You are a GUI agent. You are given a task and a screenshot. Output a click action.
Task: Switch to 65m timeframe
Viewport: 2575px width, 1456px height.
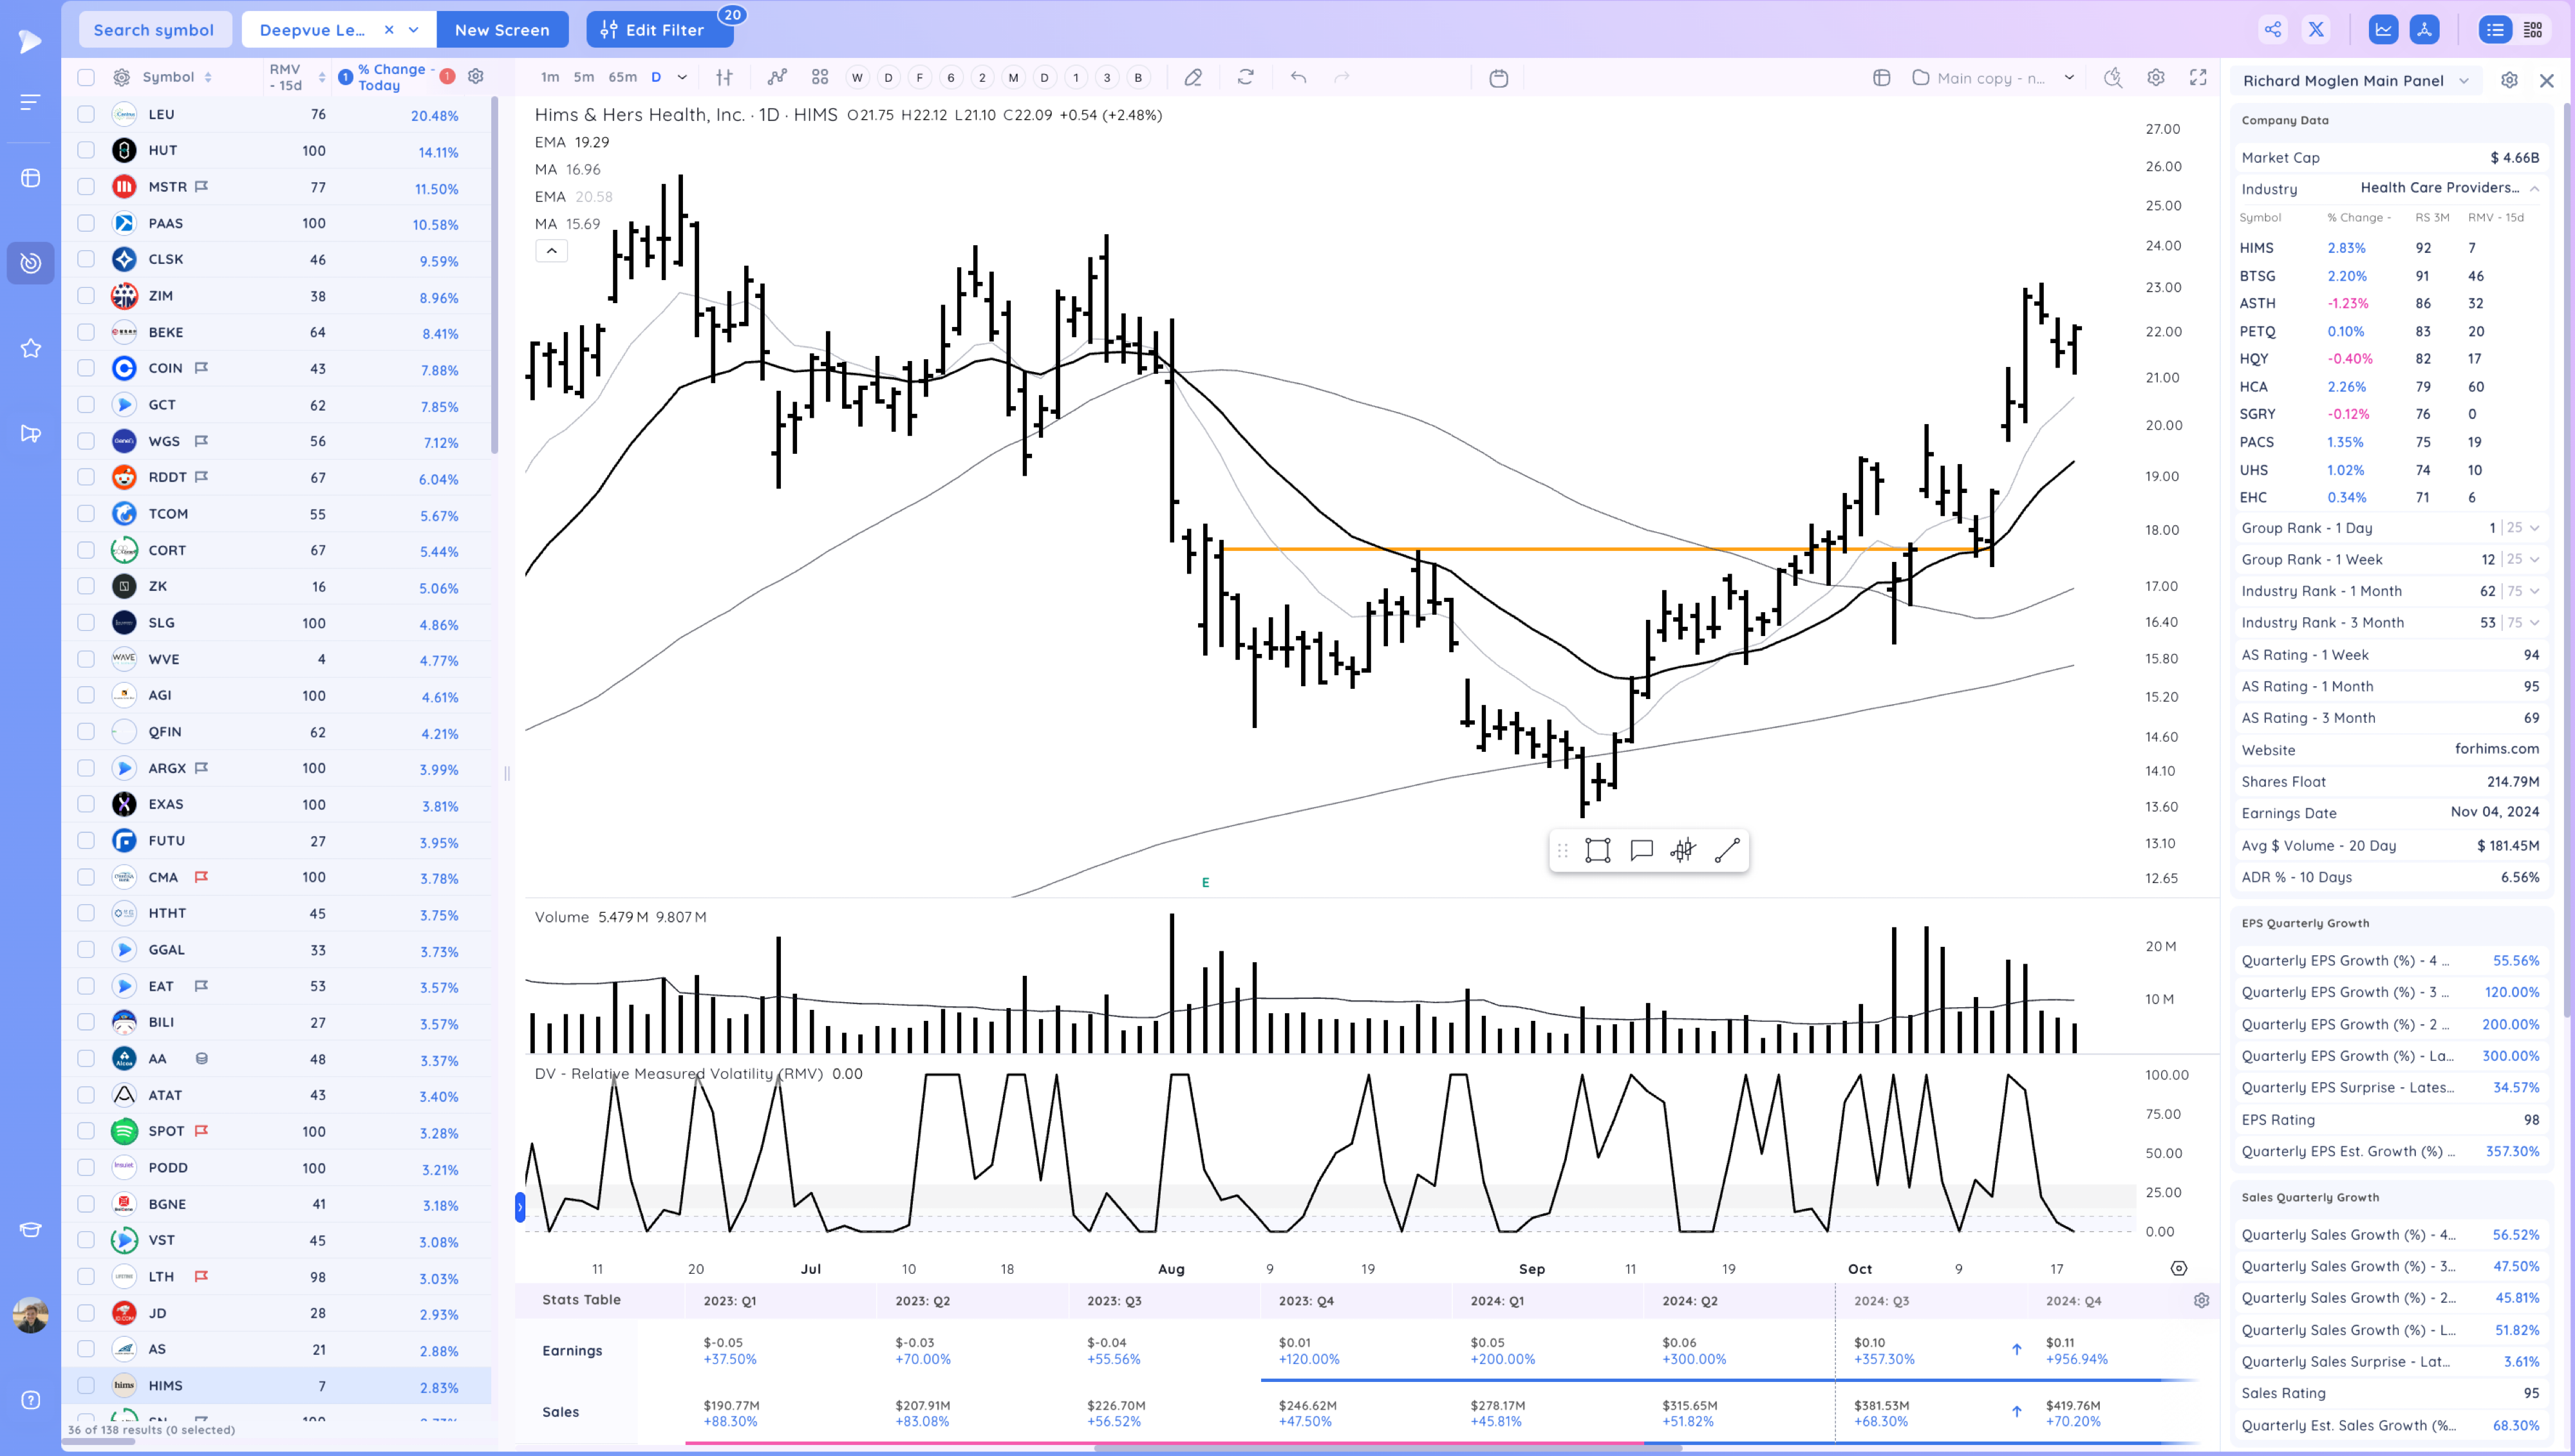pyautogui.click(x=622, y=77)
